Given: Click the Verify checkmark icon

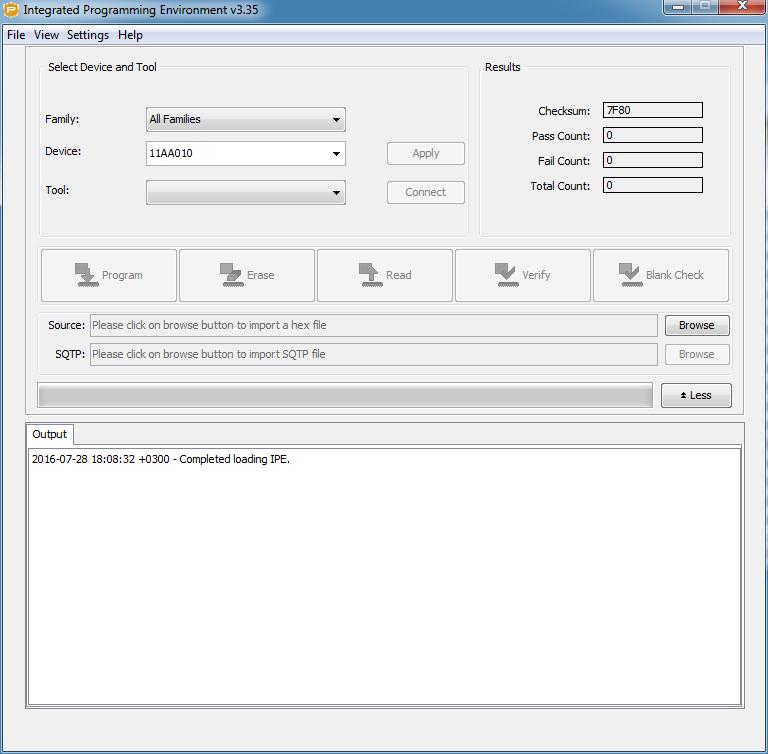Looking at the screenshot, I should coord(506,275).
